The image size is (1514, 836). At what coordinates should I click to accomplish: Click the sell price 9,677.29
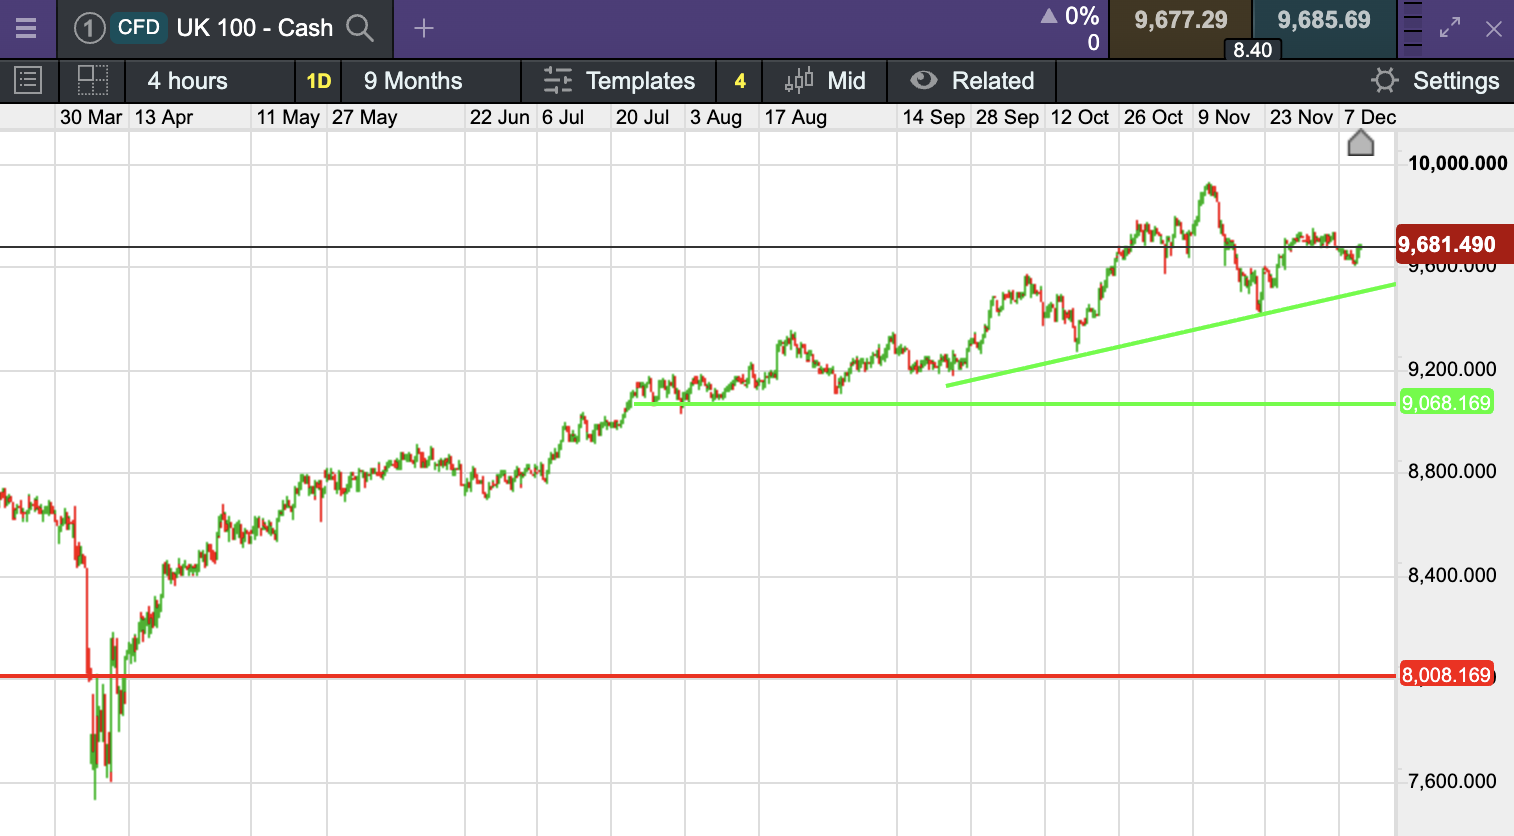coord(1181,20)
